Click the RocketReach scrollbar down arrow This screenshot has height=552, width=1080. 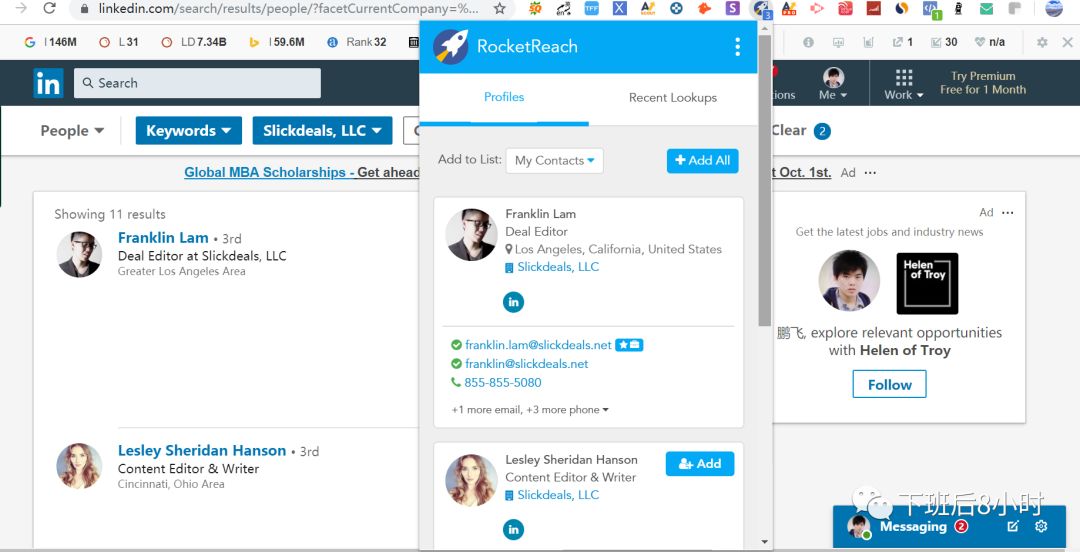765,542
